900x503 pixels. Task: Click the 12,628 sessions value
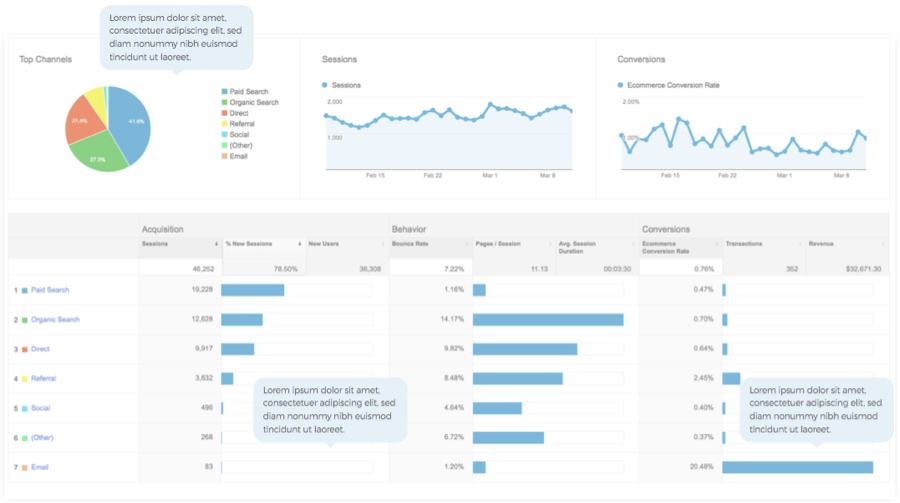pos(202,319)
